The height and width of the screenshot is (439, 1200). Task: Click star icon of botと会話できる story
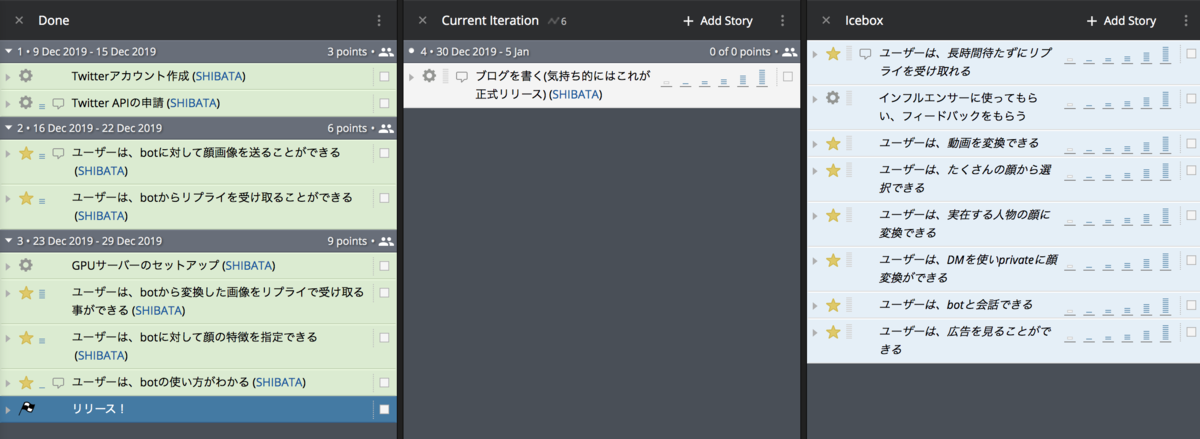pyautogui.click(x=833, y=305)
